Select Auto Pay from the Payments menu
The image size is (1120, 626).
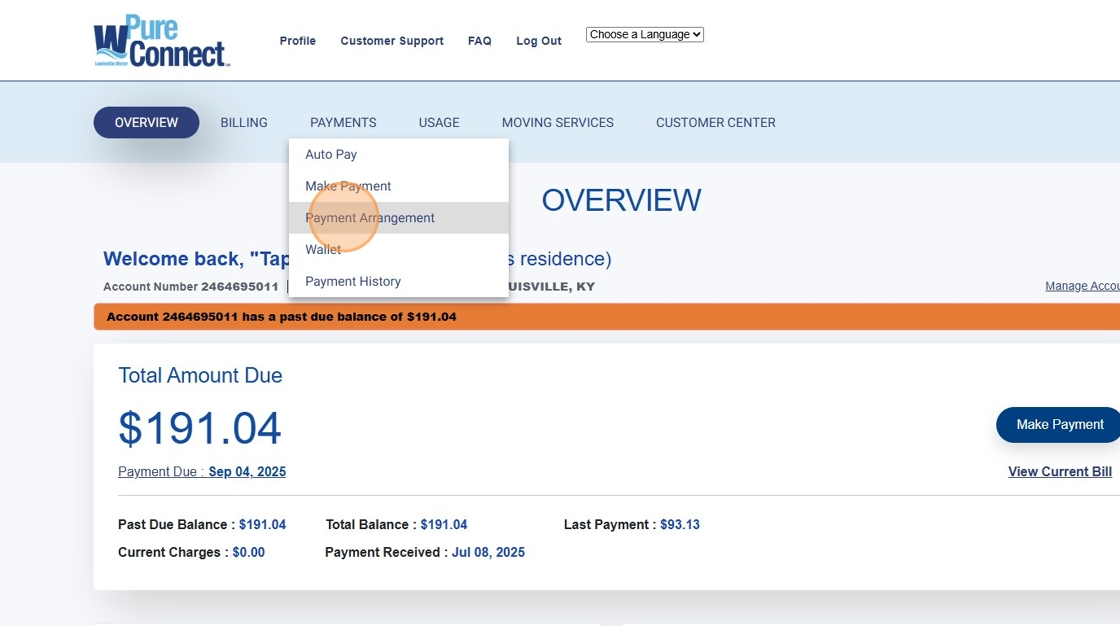point(331,154)
